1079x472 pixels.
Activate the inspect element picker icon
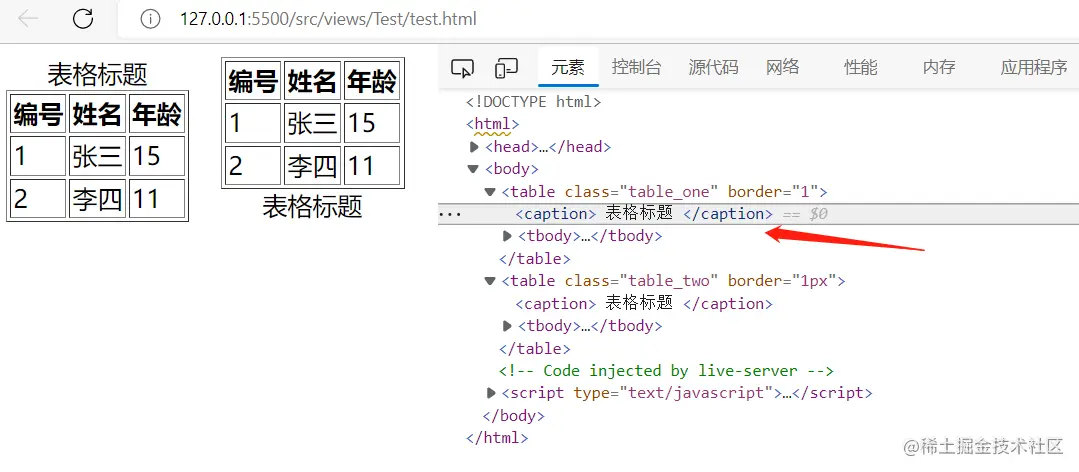pyautogui.click(x=462, y=68)
